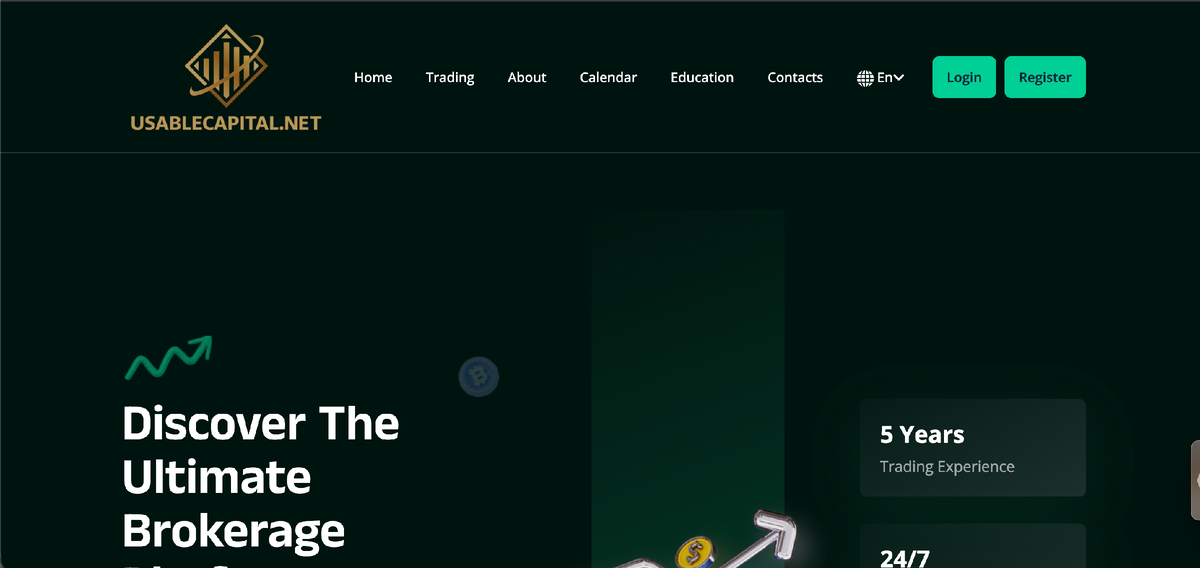The height and width of the screenshot is (568, 1200).
Task: Open the About page link
Action: (x=527, y=78)
